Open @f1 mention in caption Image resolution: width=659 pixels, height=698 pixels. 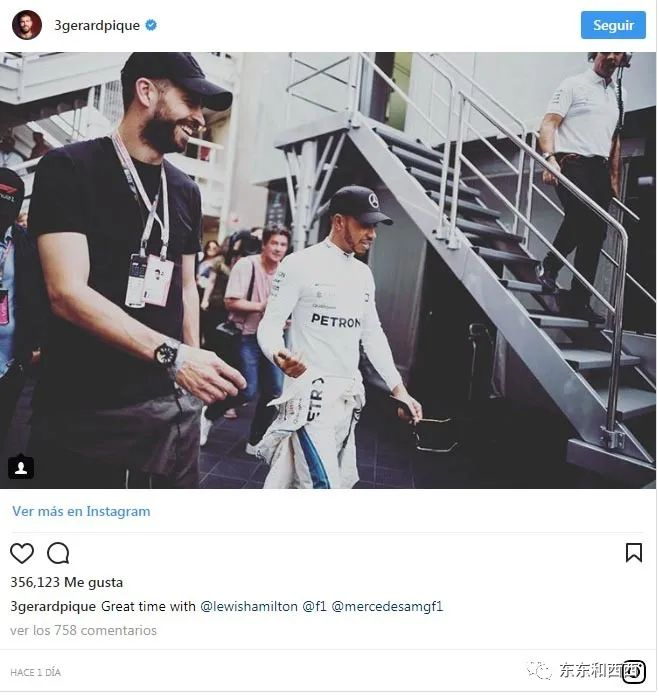coord(314,607)
